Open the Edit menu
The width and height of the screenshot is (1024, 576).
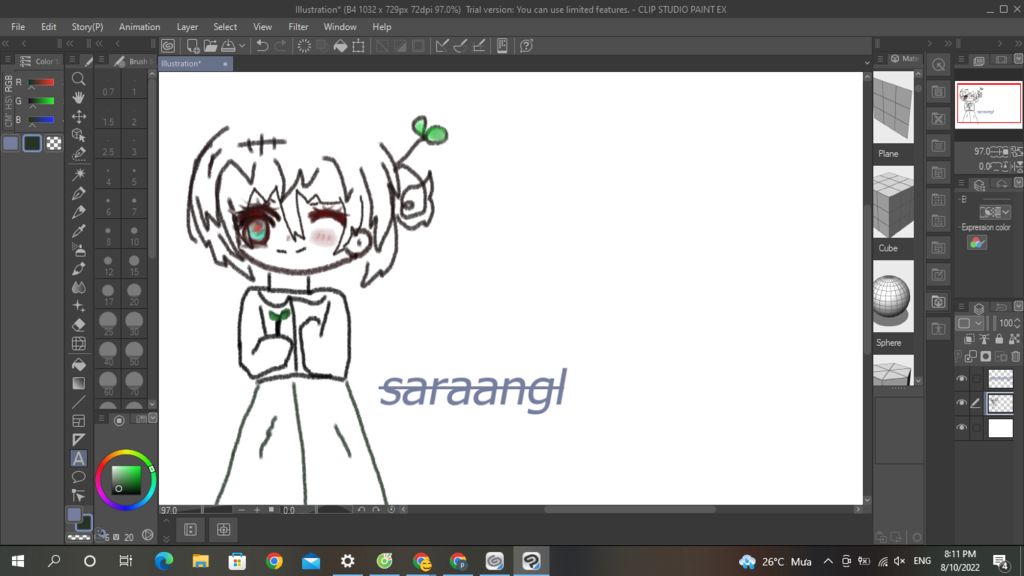[x=48, y=27]
